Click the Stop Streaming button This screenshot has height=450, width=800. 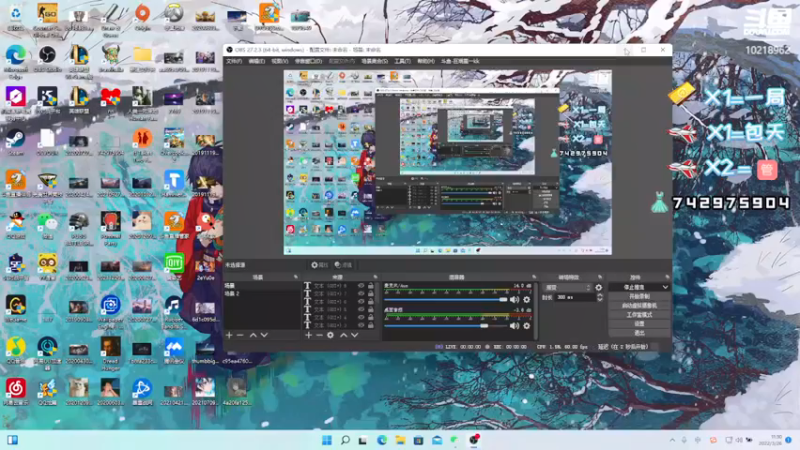coord(635,287)
